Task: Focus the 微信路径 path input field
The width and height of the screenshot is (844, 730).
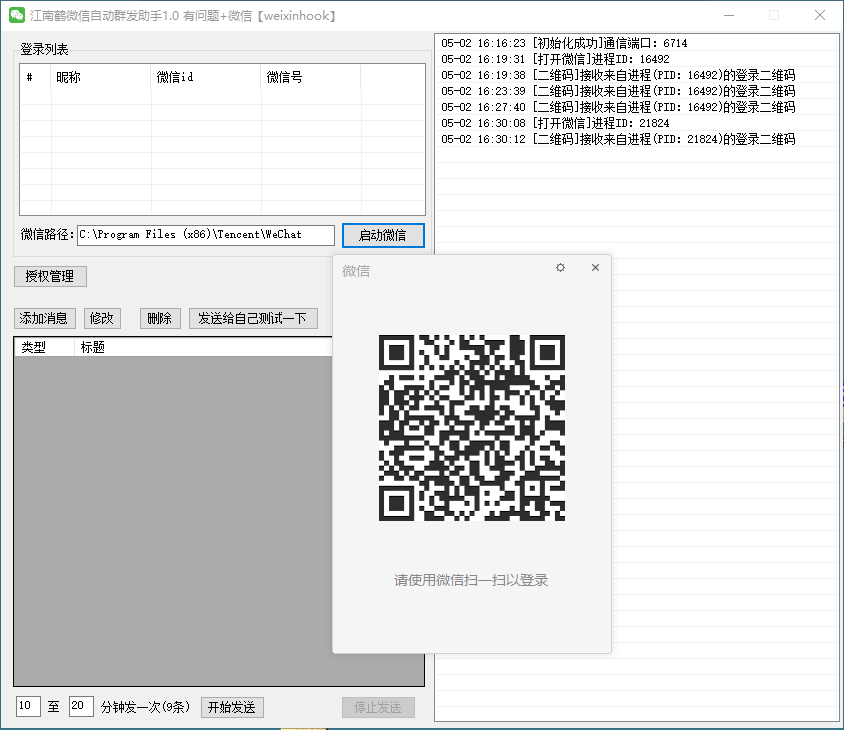Action: click(206, 235)
